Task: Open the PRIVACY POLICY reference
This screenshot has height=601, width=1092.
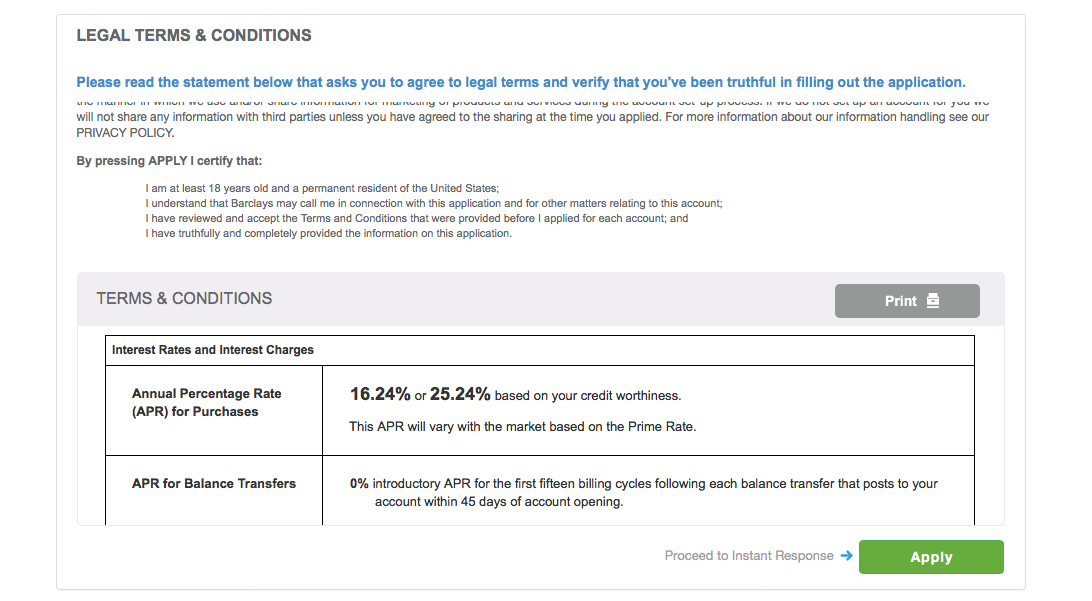Action: [x=125, y=133]
